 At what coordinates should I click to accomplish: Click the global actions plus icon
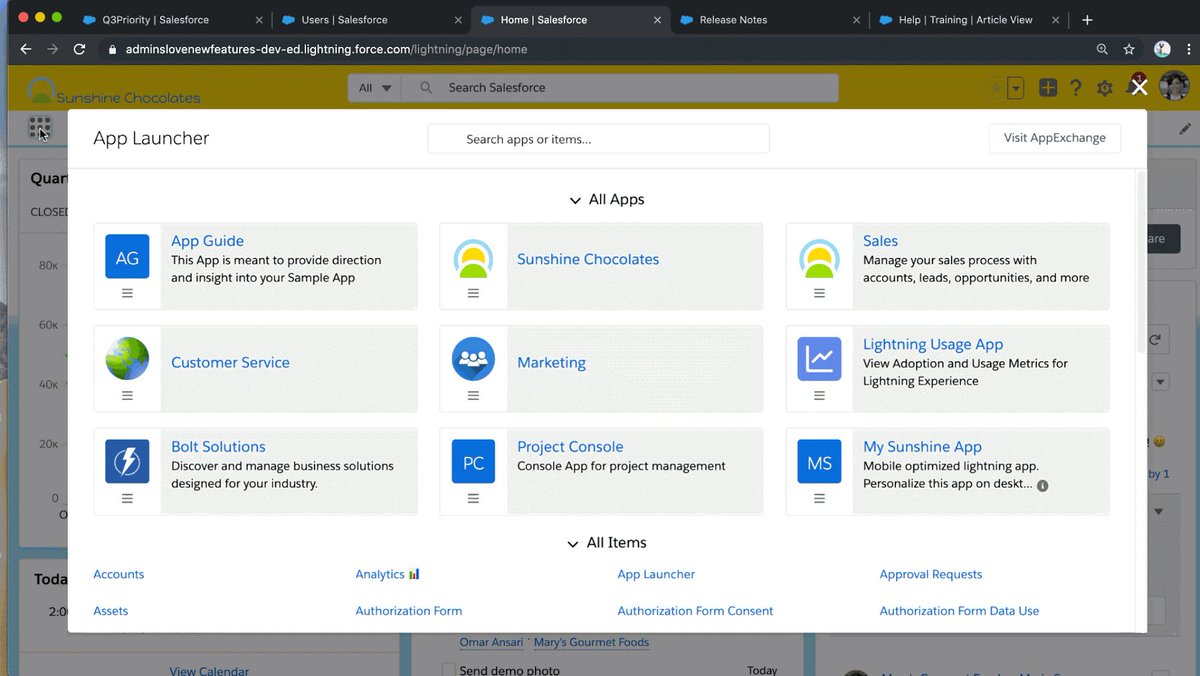click(1047, 88)
